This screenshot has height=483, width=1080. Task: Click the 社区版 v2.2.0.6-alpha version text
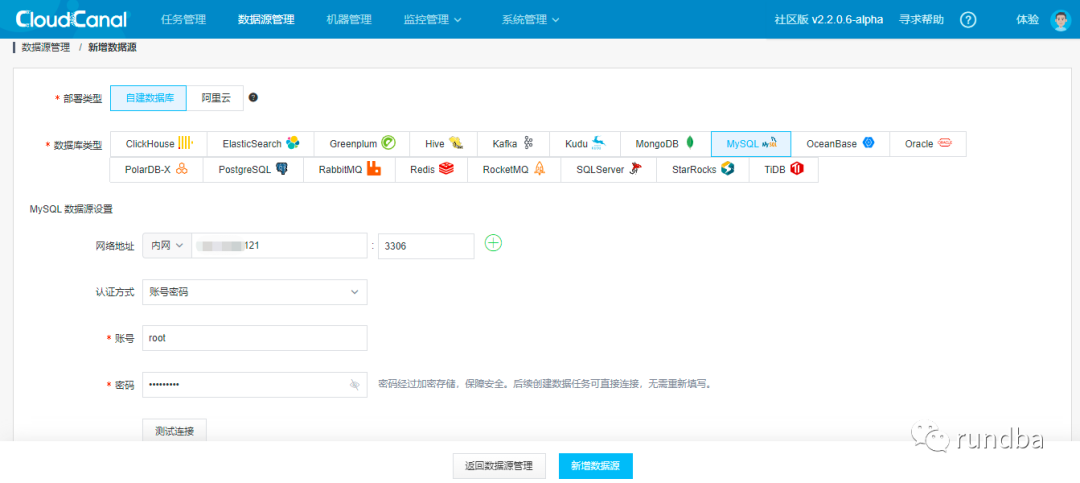pyautogui.click(x=829, y=20)
